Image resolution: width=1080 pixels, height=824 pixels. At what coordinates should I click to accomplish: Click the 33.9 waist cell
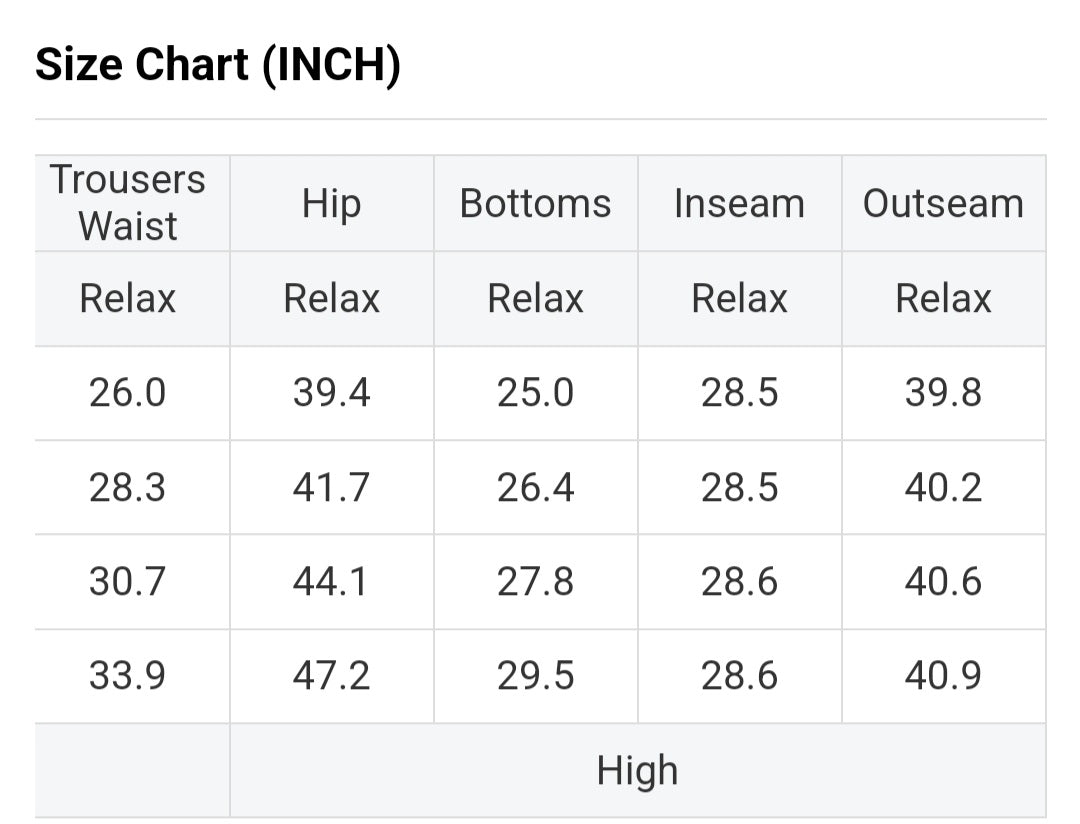coord(128,677)
